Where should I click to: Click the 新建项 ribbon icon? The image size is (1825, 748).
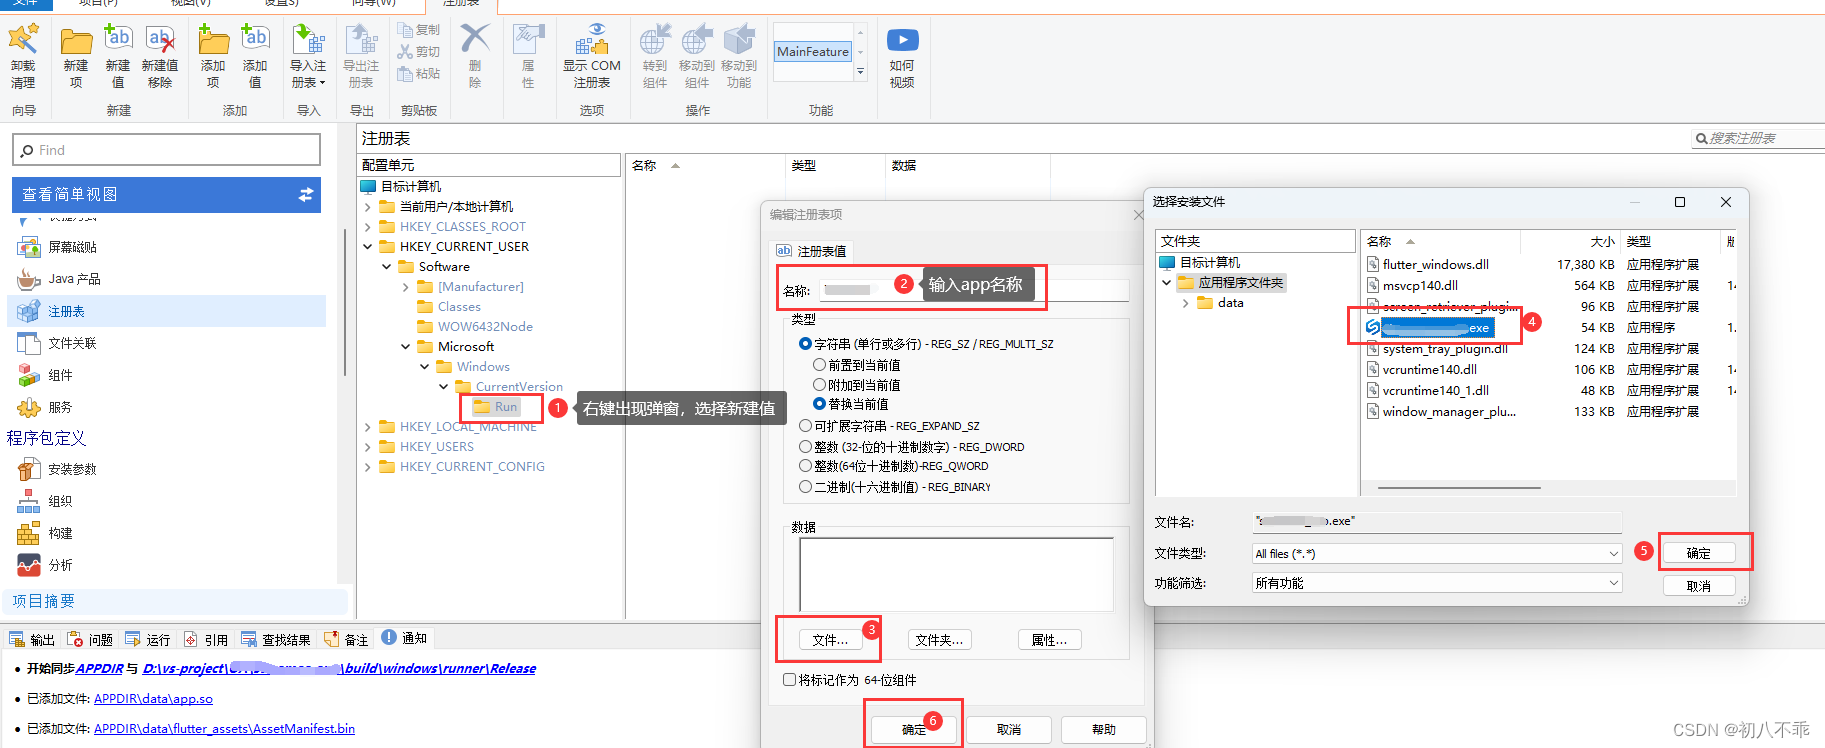click(x=76, y=40)
